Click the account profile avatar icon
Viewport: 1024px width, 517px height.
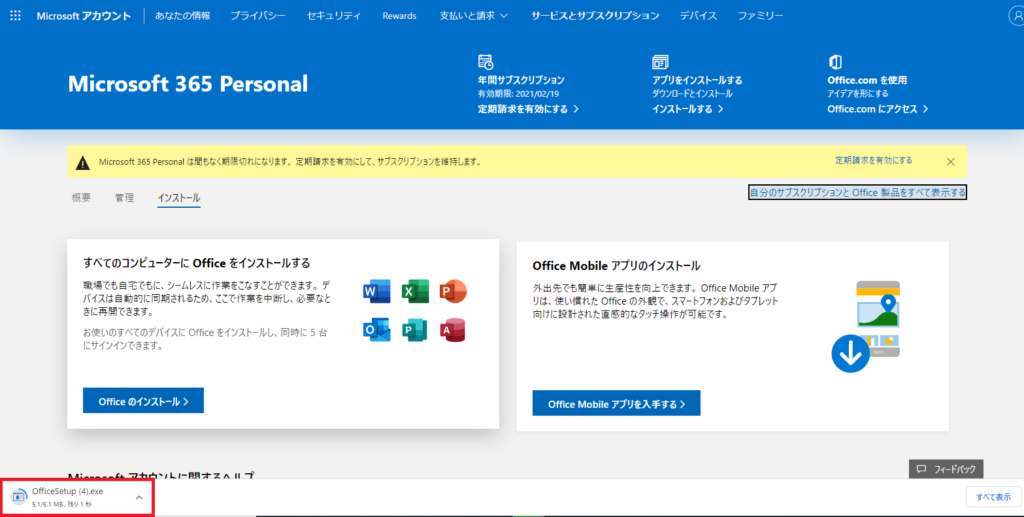point(1016,16)
